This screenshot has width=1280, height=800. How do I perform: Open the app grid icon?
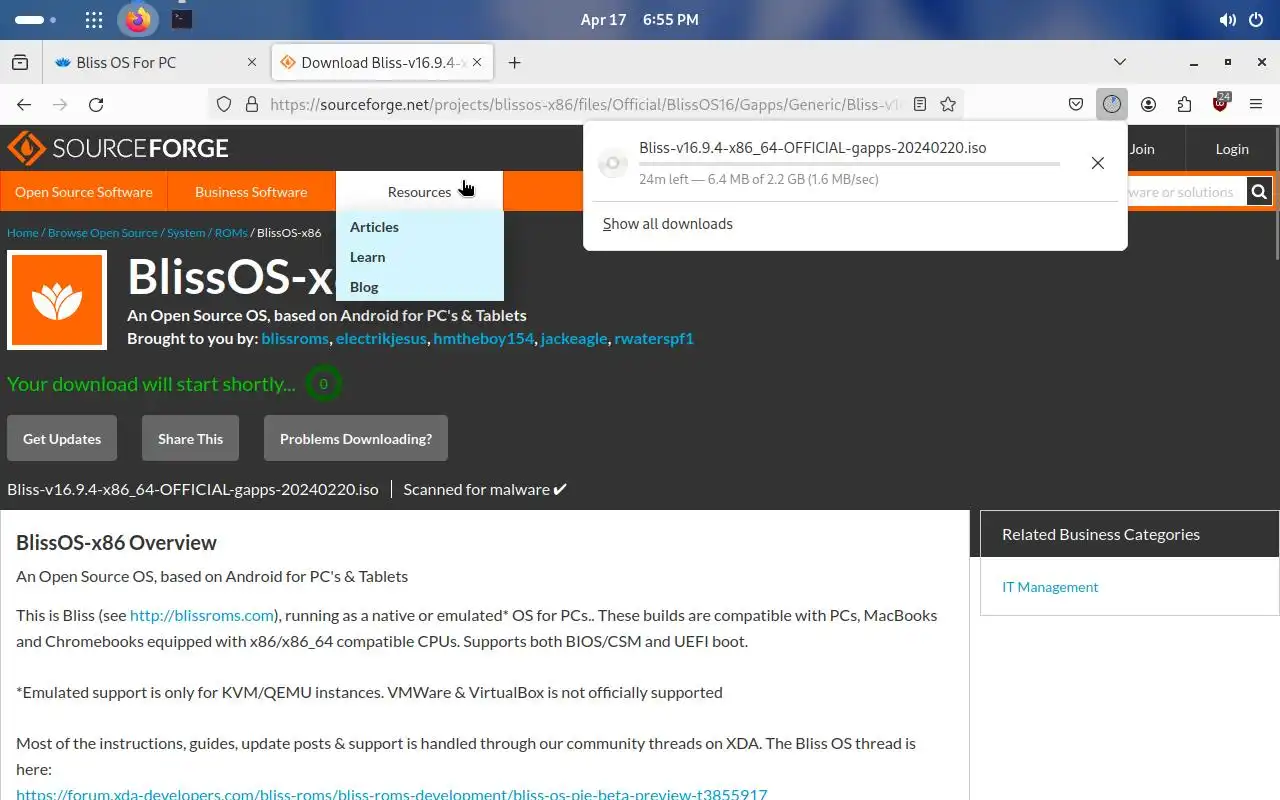pyautogui.click(x=94, y=19)
